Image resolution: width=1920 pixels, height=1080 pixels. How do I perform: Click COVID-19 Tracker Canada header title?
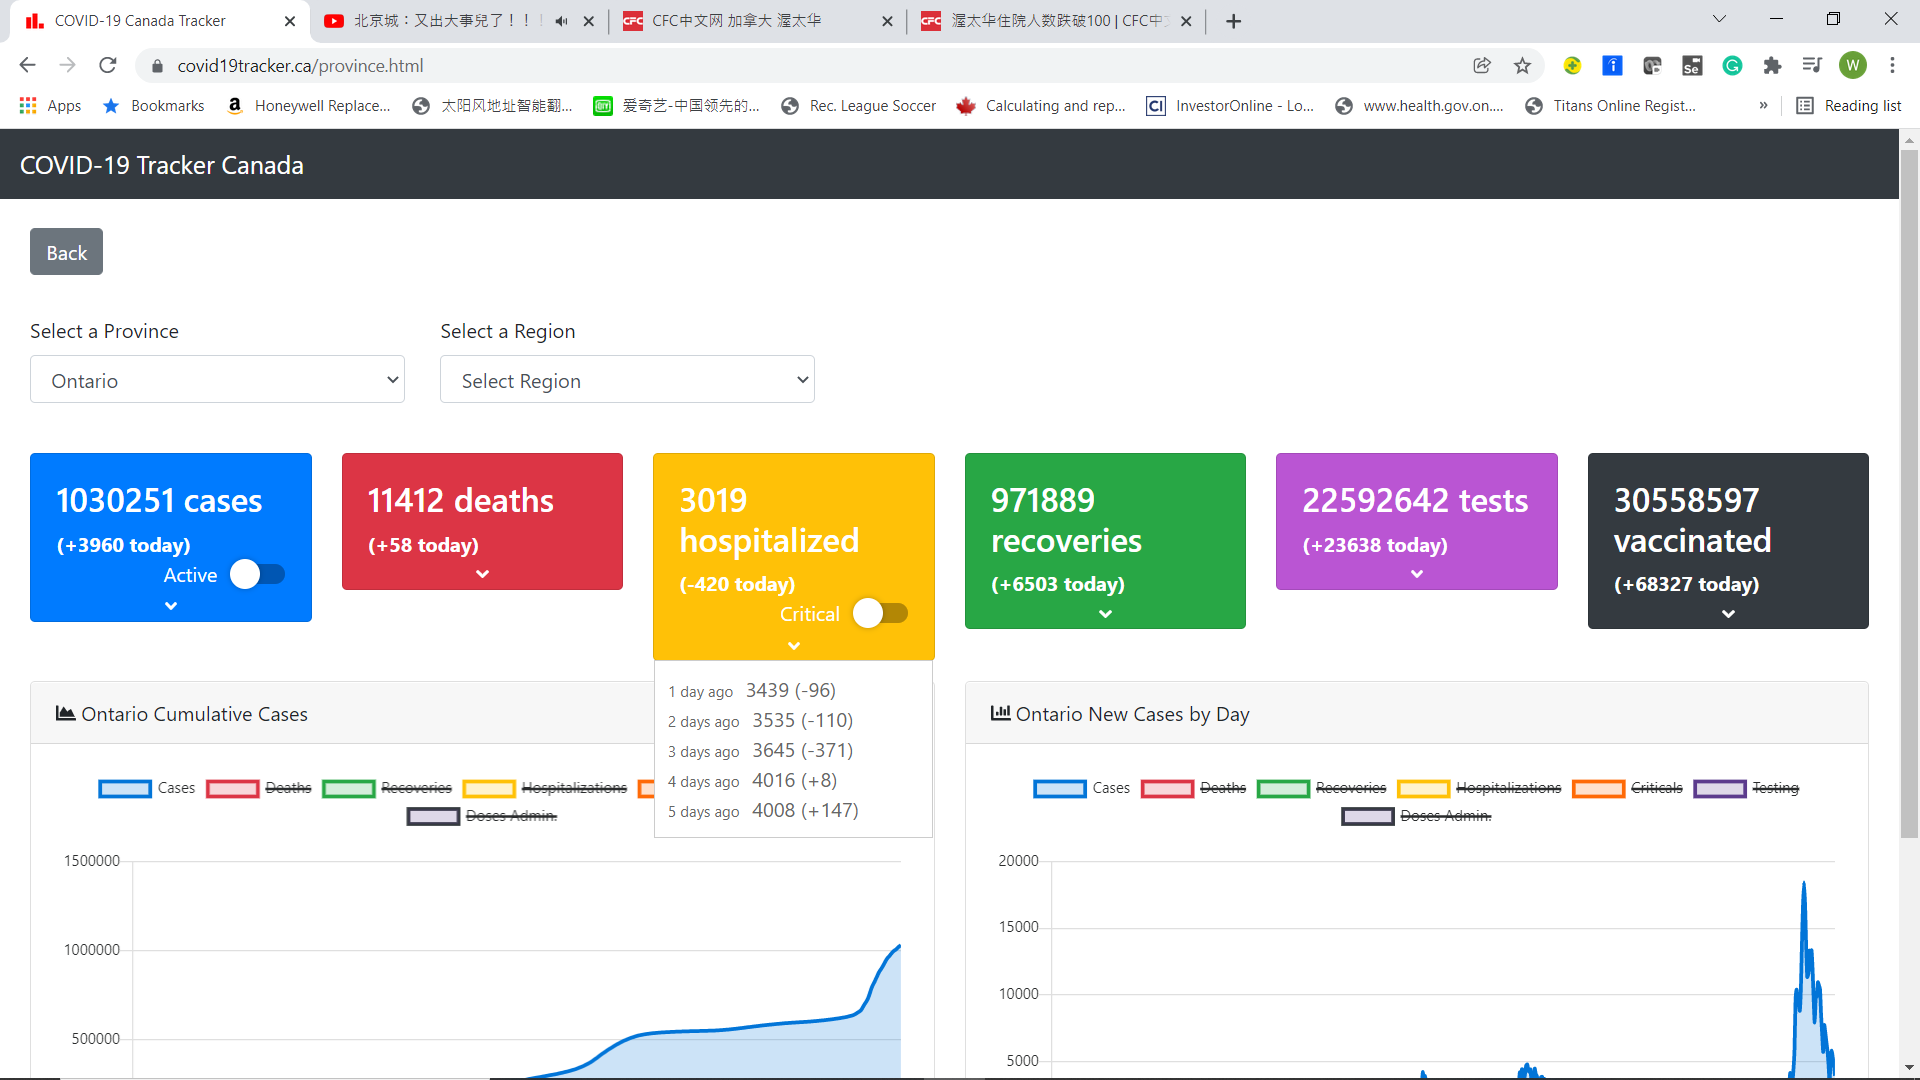(x=162, y=165)
